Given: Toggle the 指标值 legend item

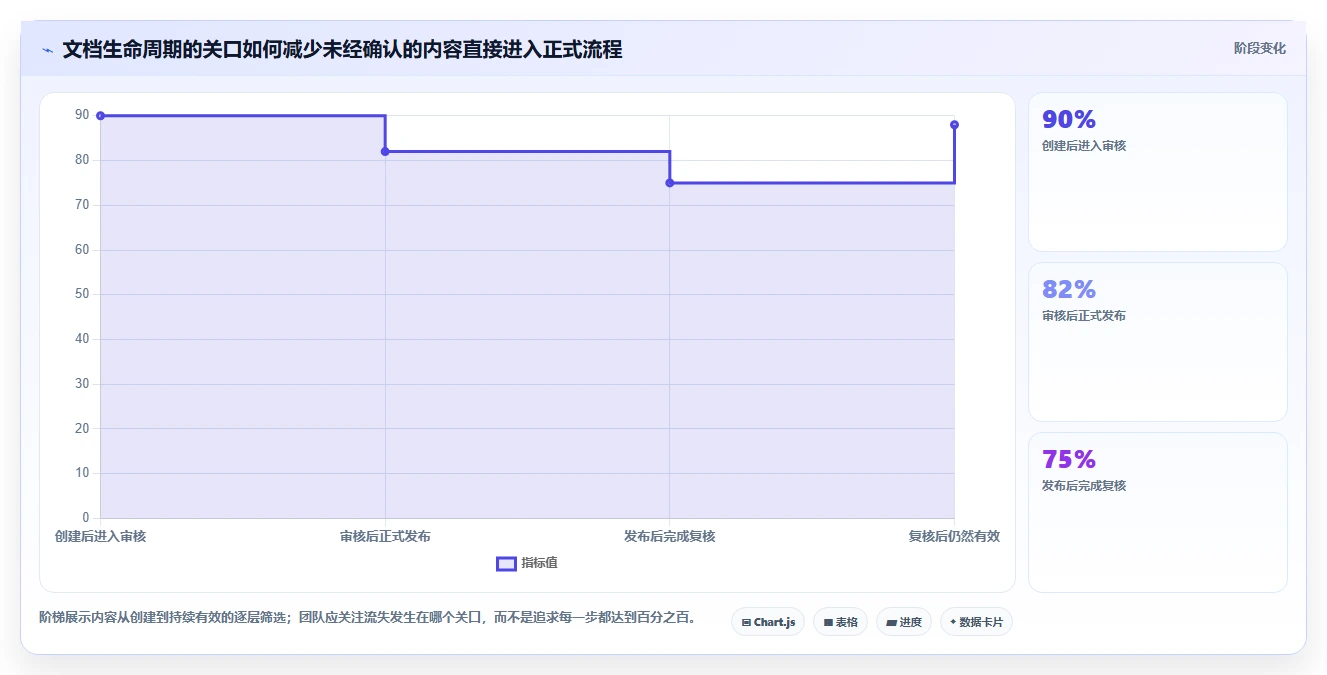Looking at the screenshot, I should 527,563.
